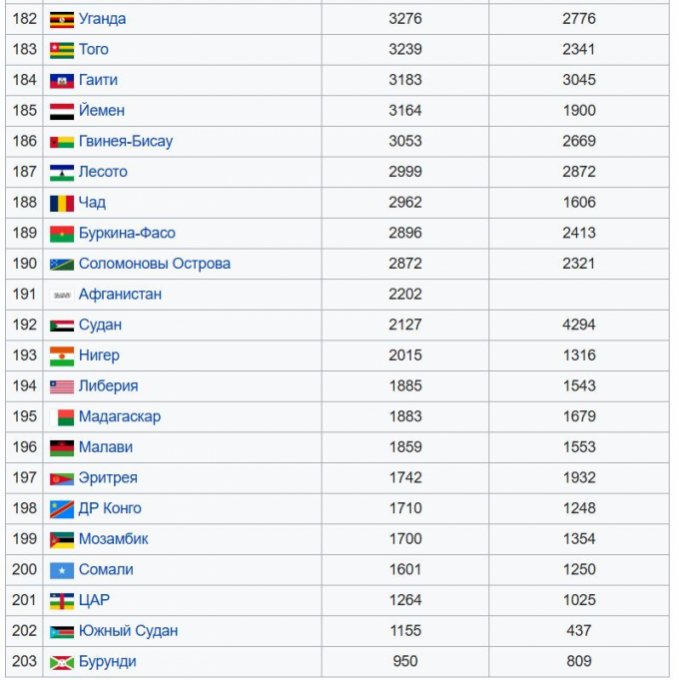Screen dimensions: 679x680
Task: Click the Haiti flag icon
Action: coord(62,80)
